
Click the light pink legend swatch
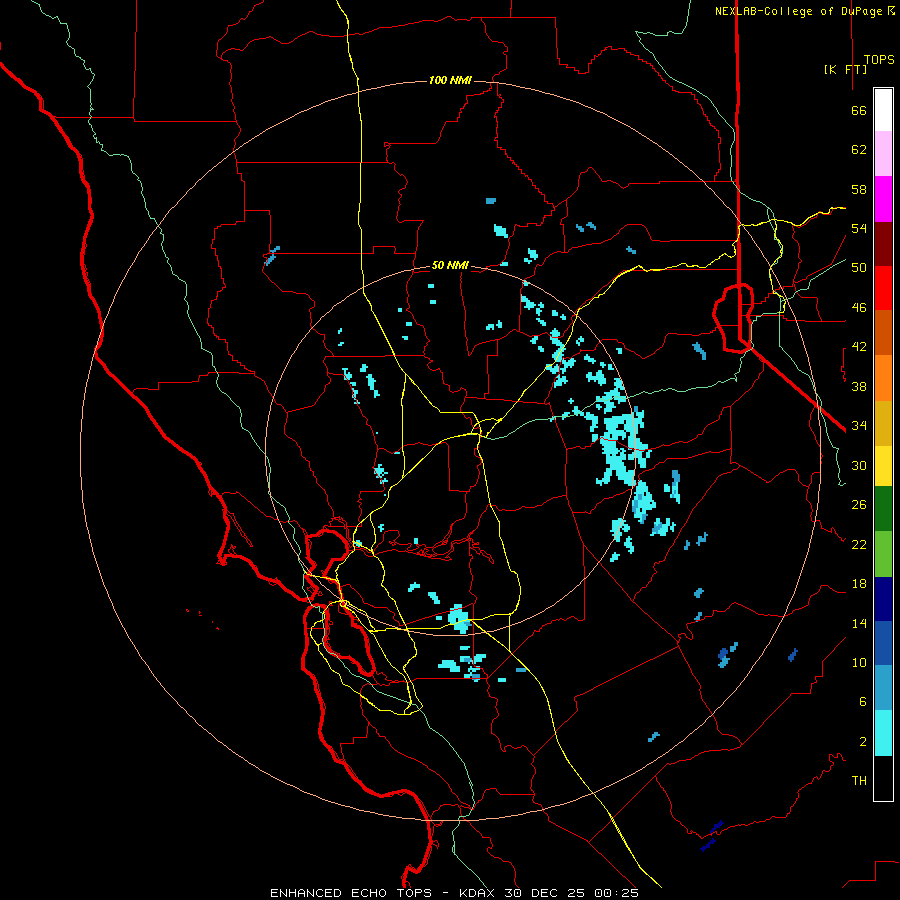click(883, 154)
